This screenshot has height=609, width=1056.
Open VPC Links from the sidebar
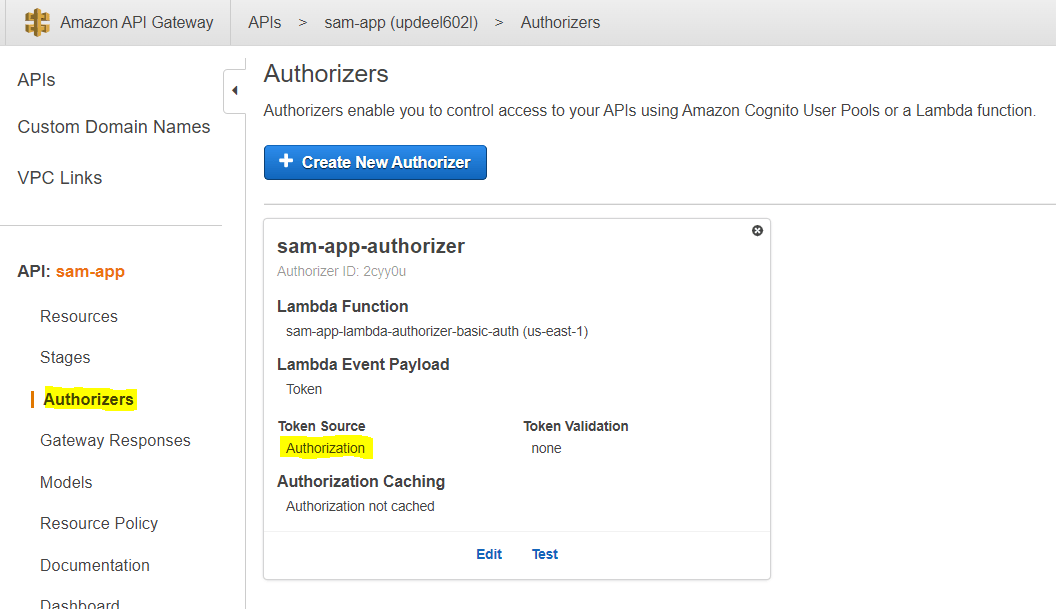pos(60,177)
